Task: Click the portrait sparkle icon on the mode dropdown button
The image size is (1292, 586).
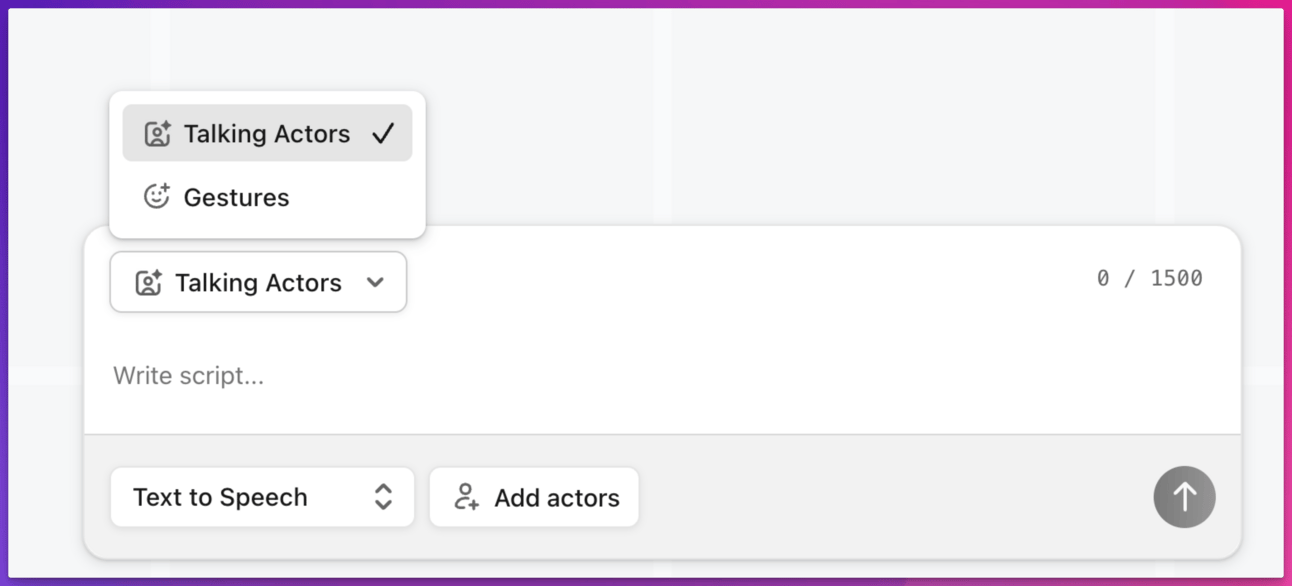Action: [149, 283]
